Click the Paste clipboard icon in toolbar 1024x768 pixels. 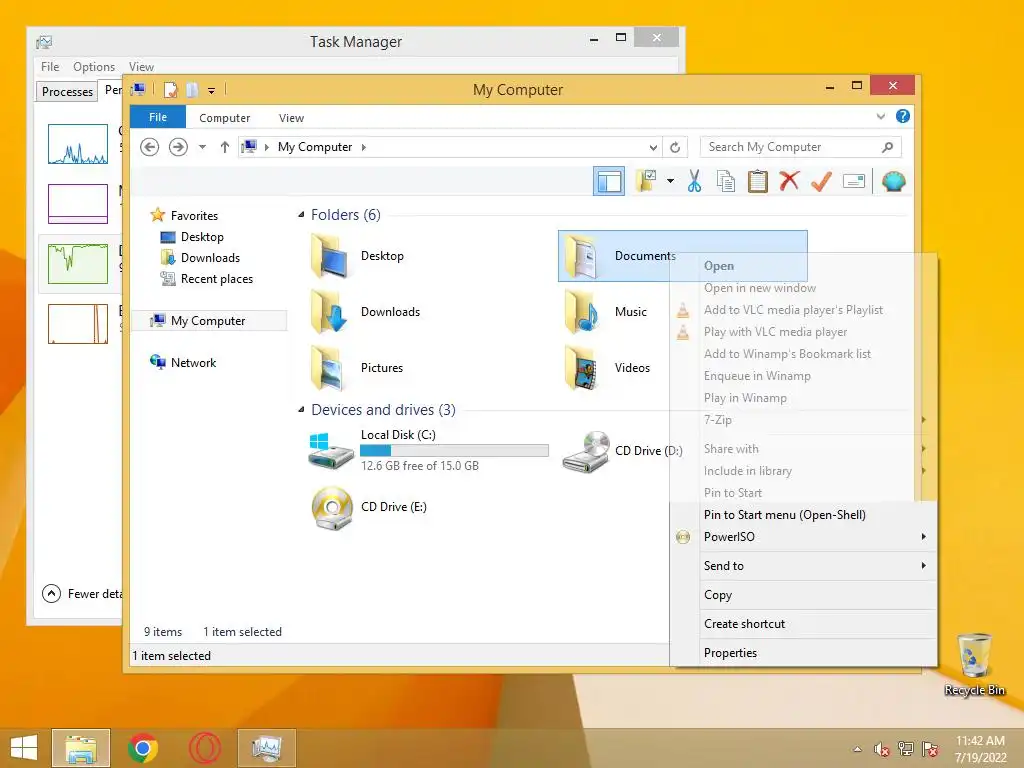tap(758, 182)
